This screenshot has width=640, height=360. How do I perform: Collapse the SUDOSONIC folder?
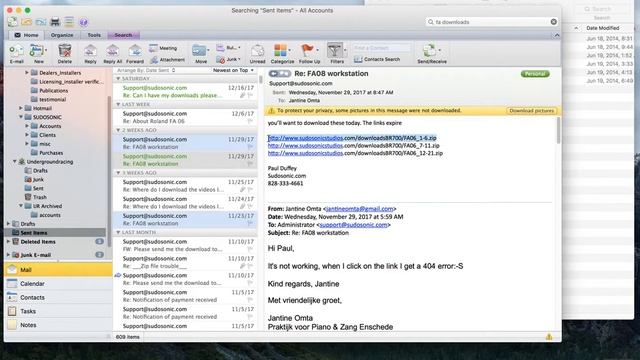[x=21, y=117]
